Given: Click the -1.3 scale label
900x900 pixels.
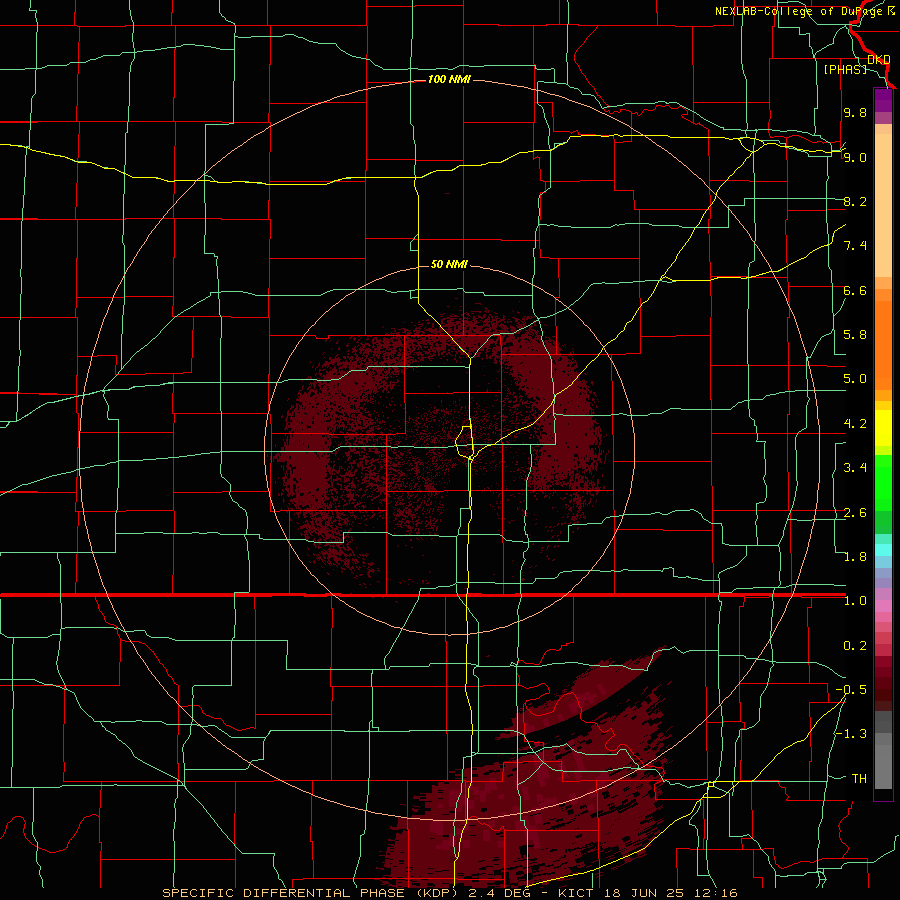Looking at the screenshot, I should pos(851,734).
